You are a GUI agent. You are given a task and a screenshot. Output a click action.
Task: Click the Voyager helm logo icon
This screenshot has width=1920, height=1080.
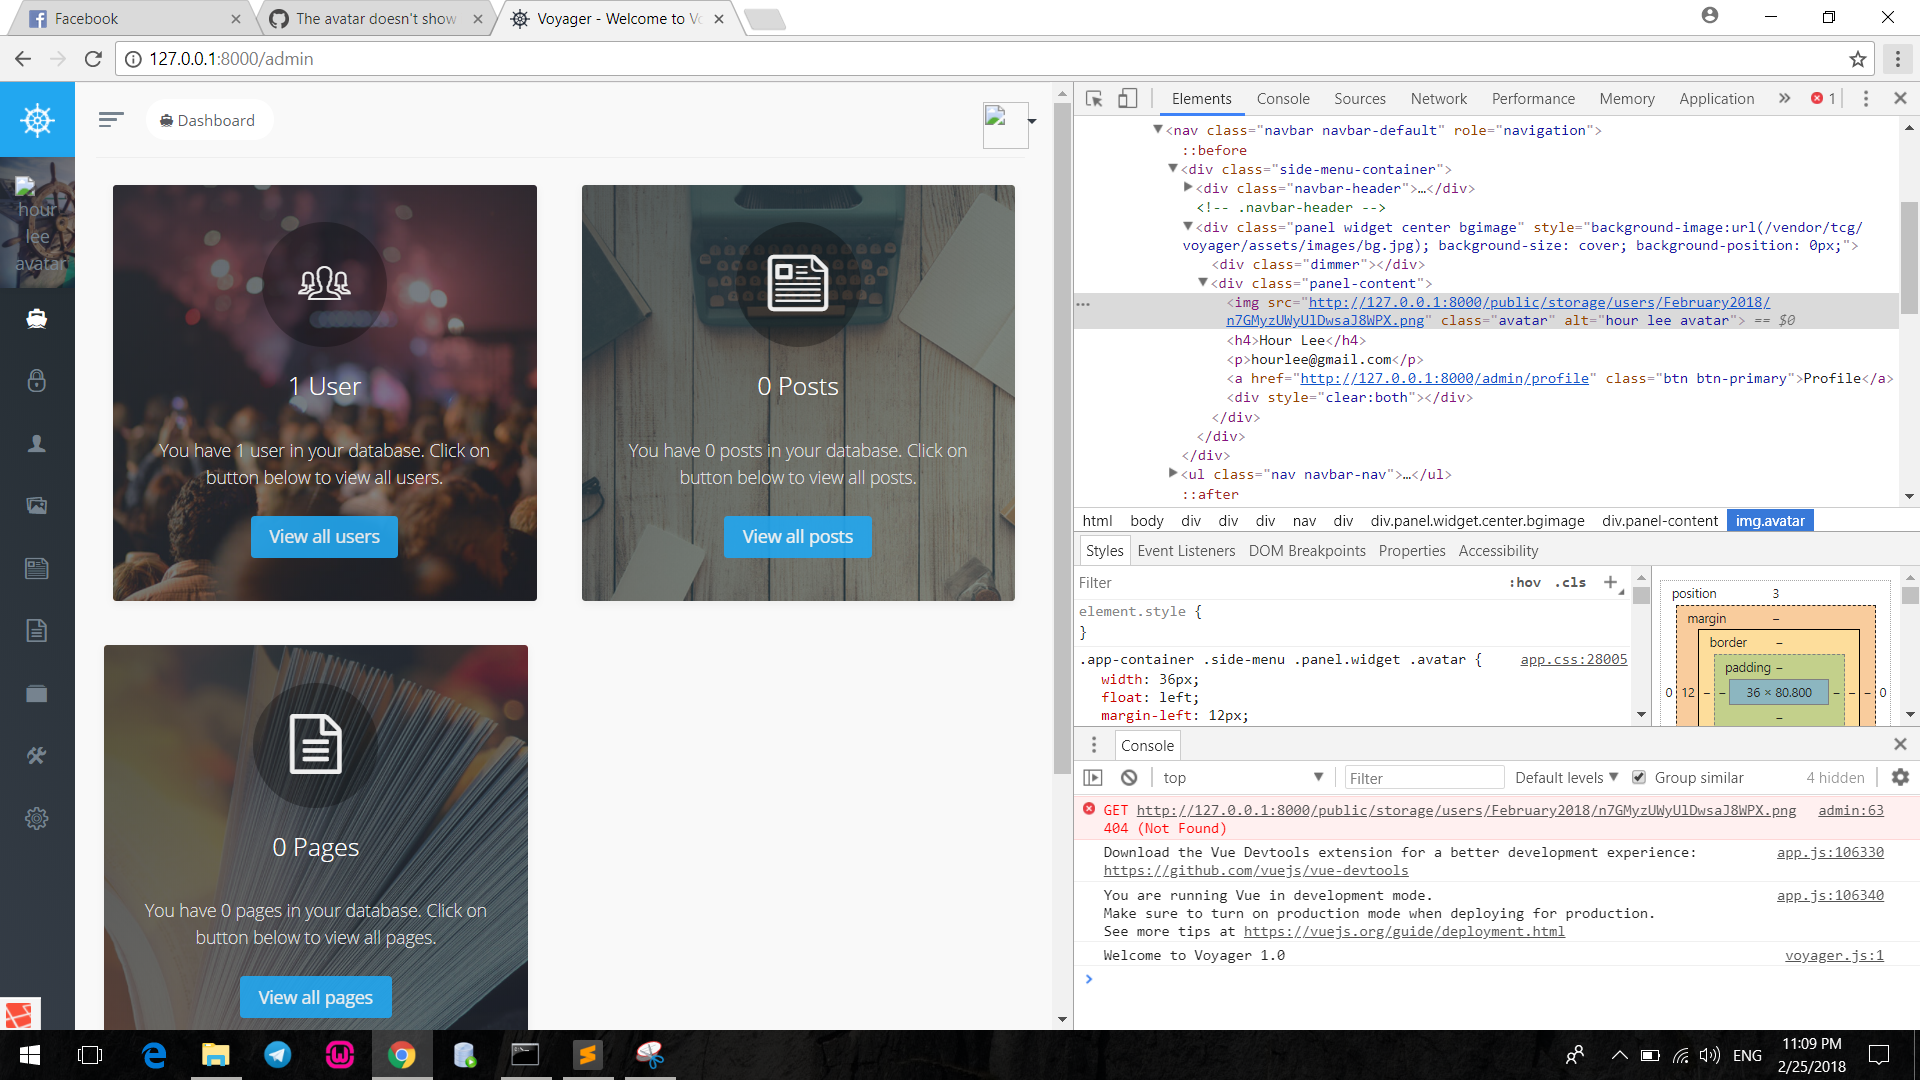tap(37, 120)
